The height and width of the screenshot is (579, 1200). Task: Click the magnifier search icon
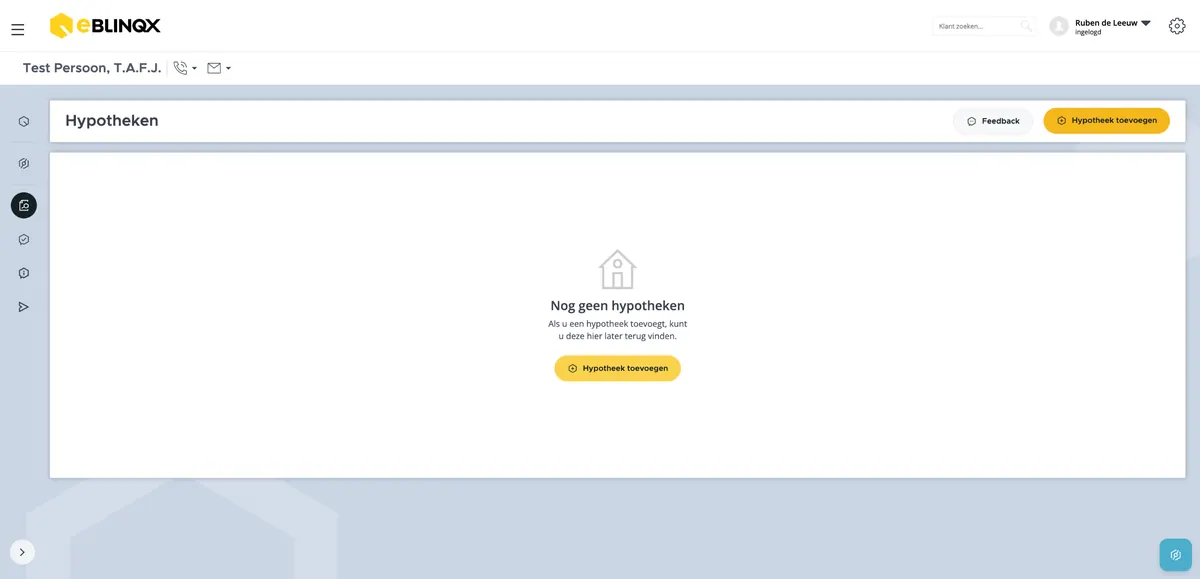[1026, 26]
